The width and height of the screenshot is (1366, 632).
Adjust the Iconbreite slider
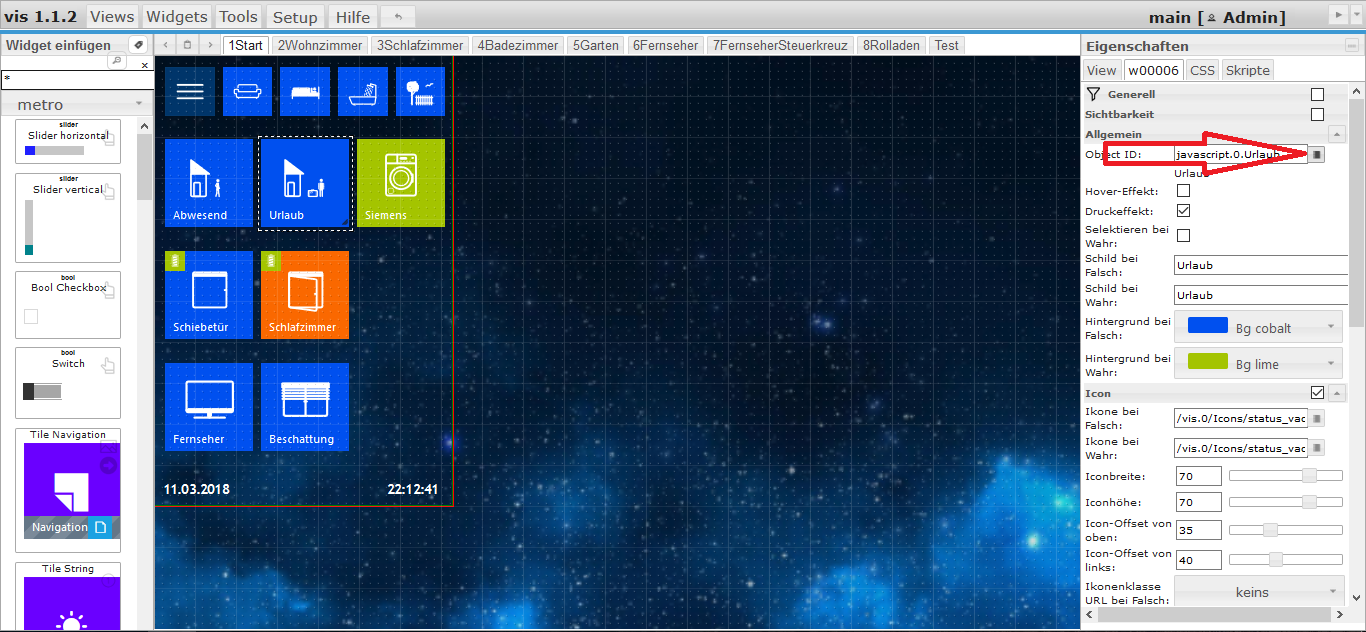click(x=1308, y=476)
